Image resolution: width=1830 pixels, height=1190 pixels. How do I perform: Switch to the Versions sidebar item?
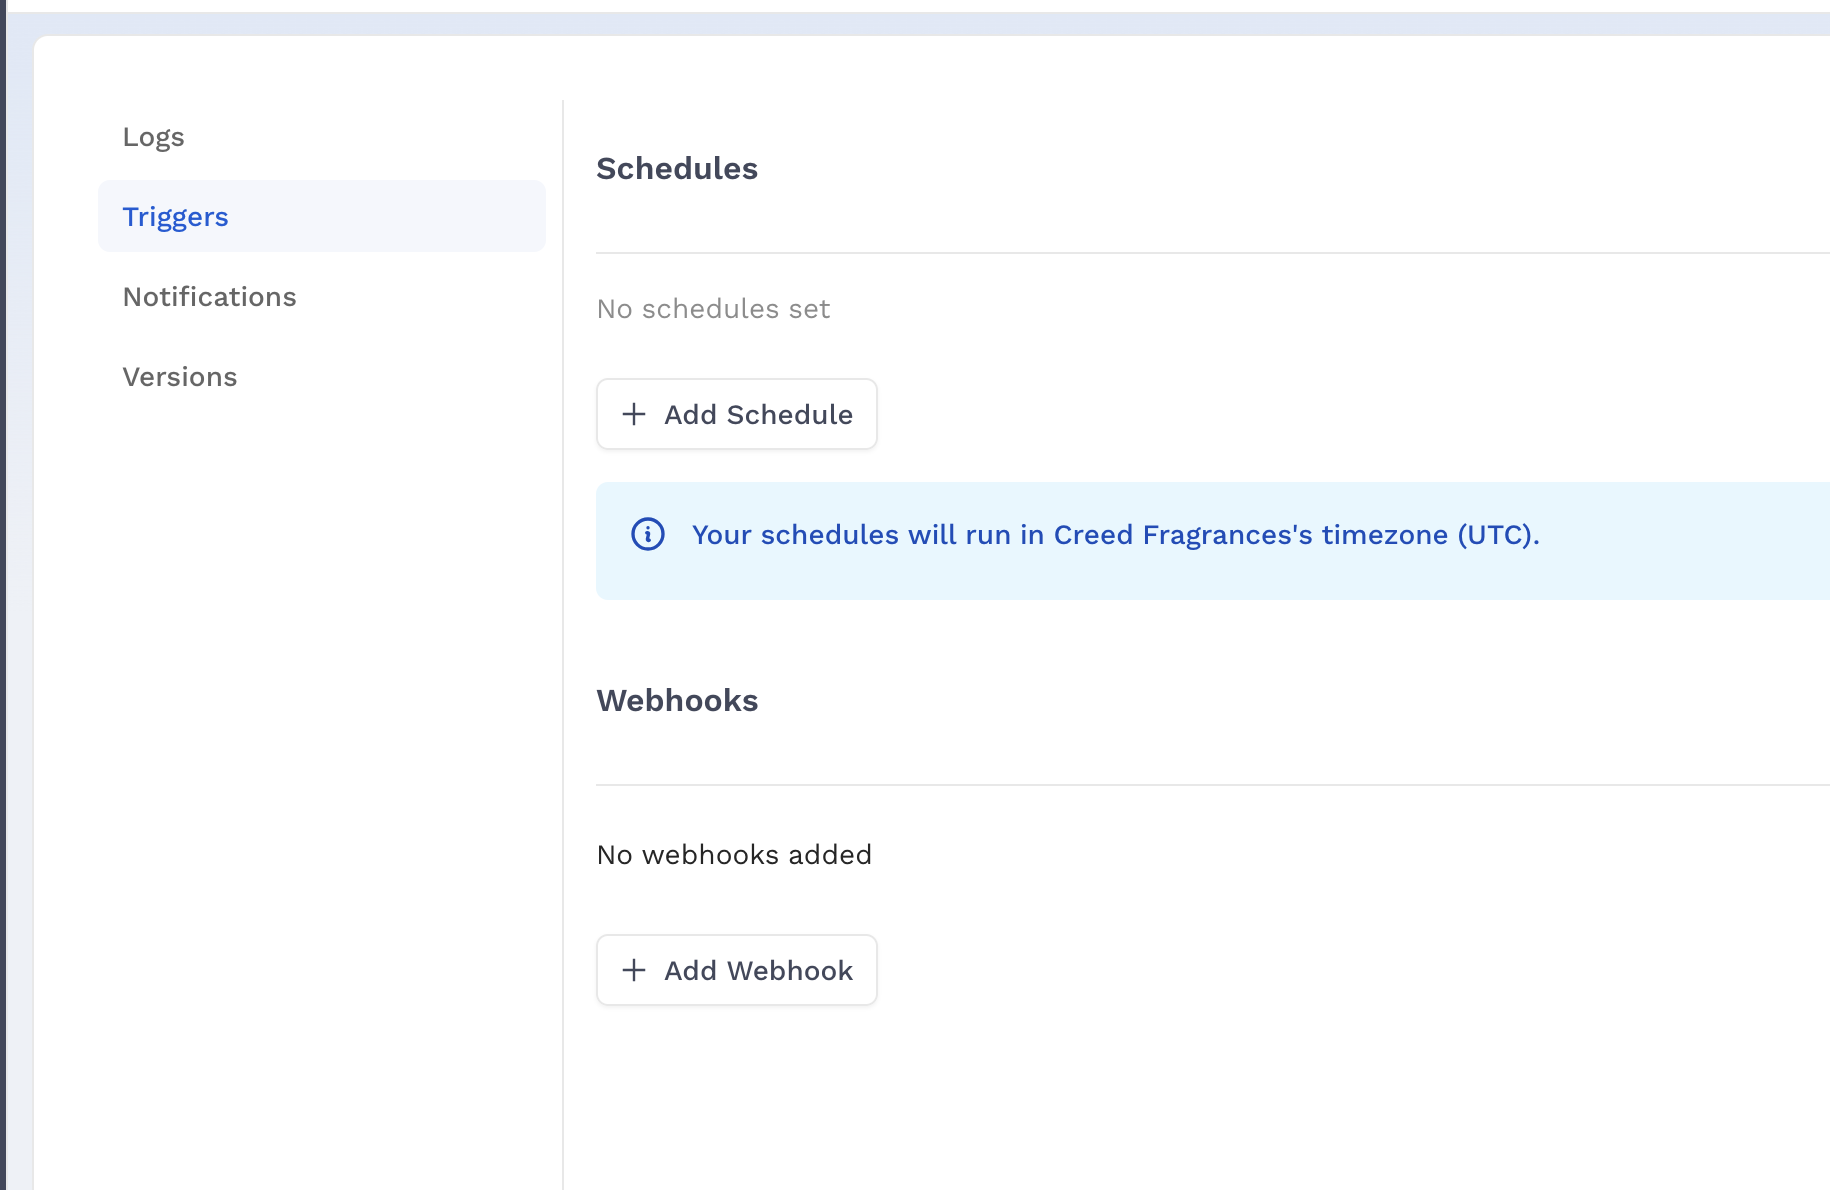pos(180,377)
